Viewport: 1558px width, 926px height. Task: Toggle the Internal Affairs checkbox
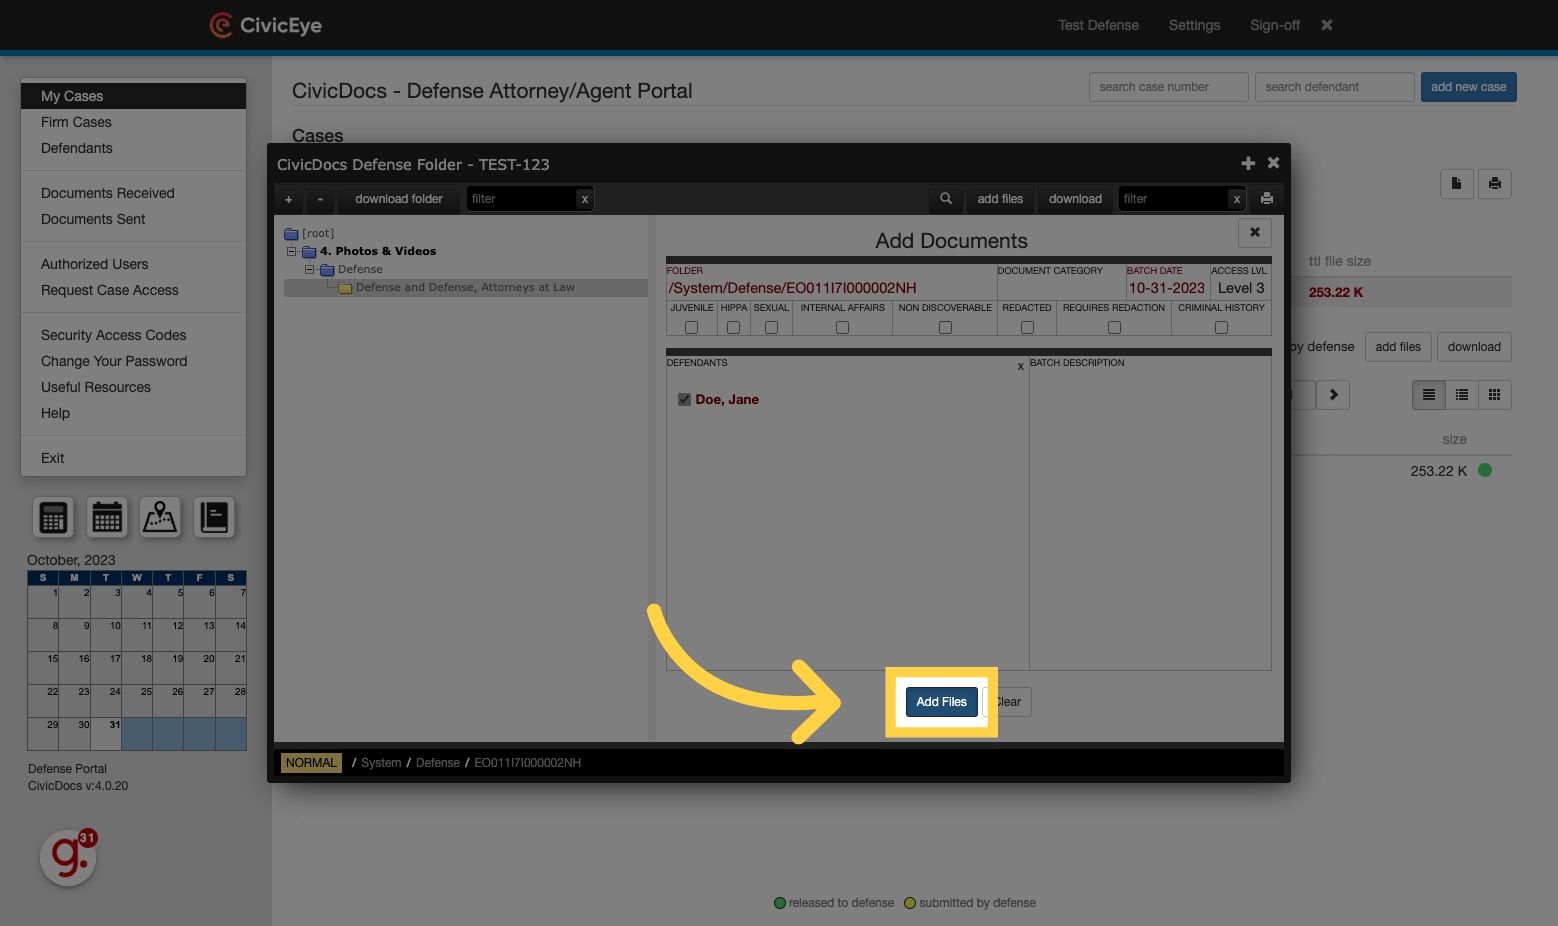[842, 328]
